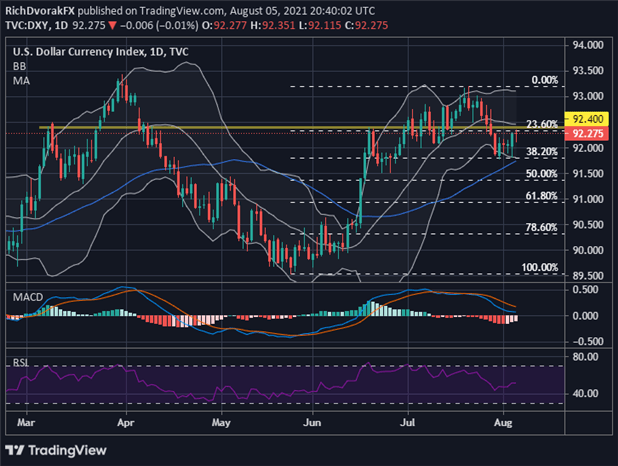Screen dimensions: 618x466
Task: Click the red down-arrow change indicator
Action: coord(112,26)
